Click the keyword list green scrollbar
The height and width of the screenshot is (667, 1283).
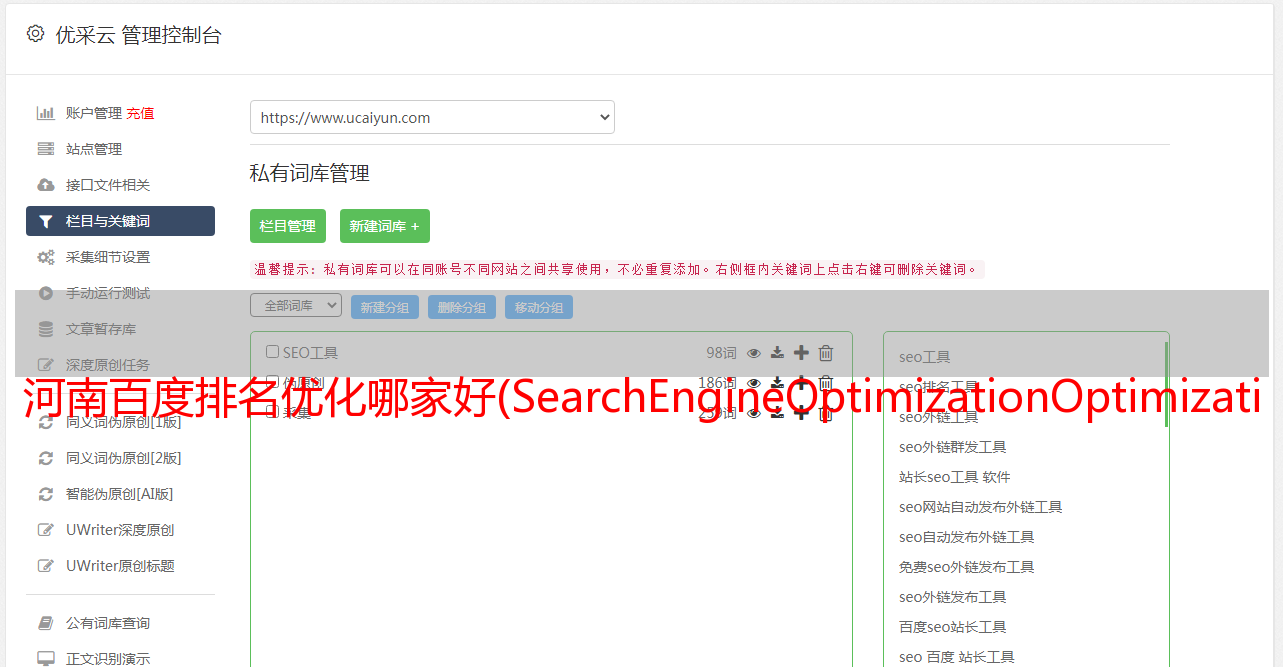tap(1166, 385)
